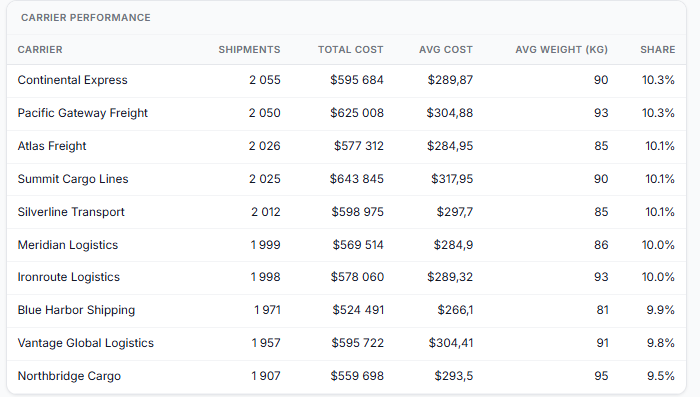The width and height of the screenshot is (700, 397).
Task: Select the Atlas Freight carrier name
Action: click(52, 146)
